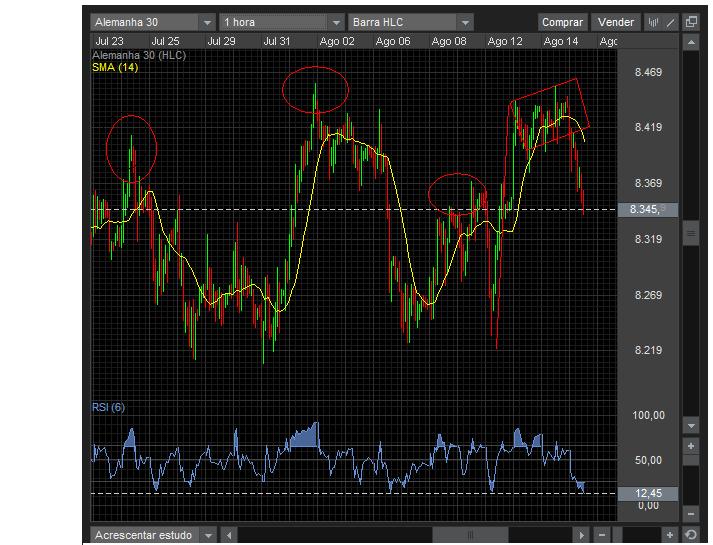This screenshot has width=713, height=545.
Task: Click the 8.469 price axis label
Action: coord(648,72)
